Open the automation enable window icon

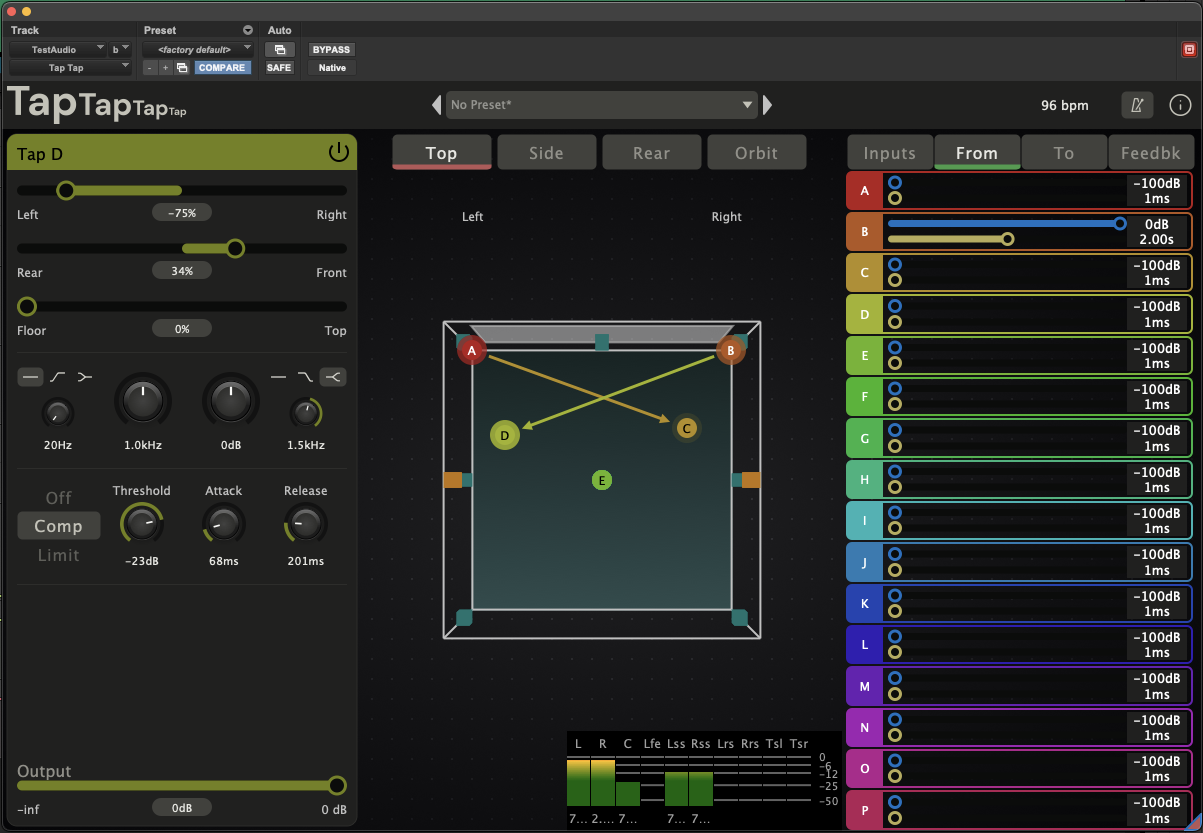pos(279,49)
